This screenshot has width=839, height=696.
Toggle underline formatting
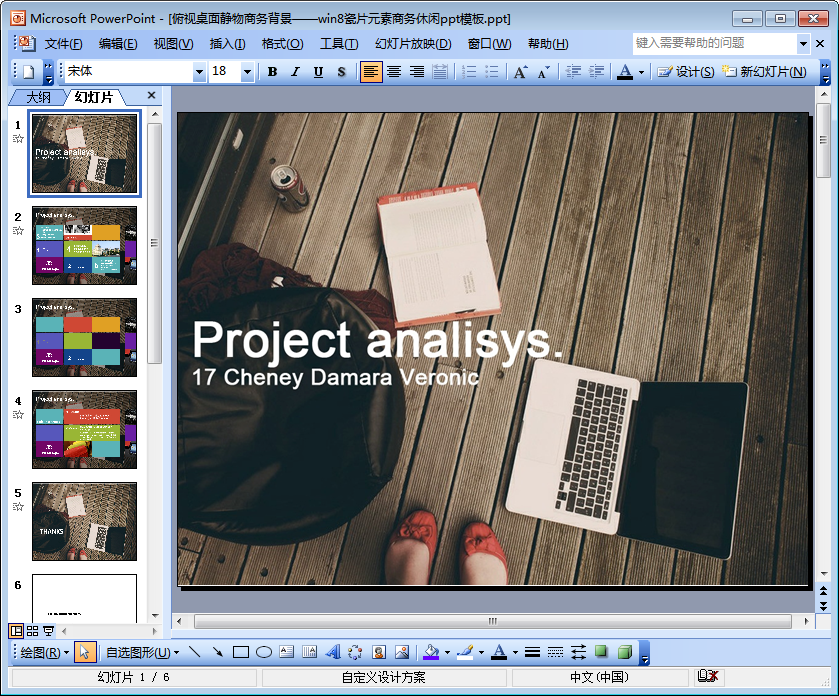318,72
